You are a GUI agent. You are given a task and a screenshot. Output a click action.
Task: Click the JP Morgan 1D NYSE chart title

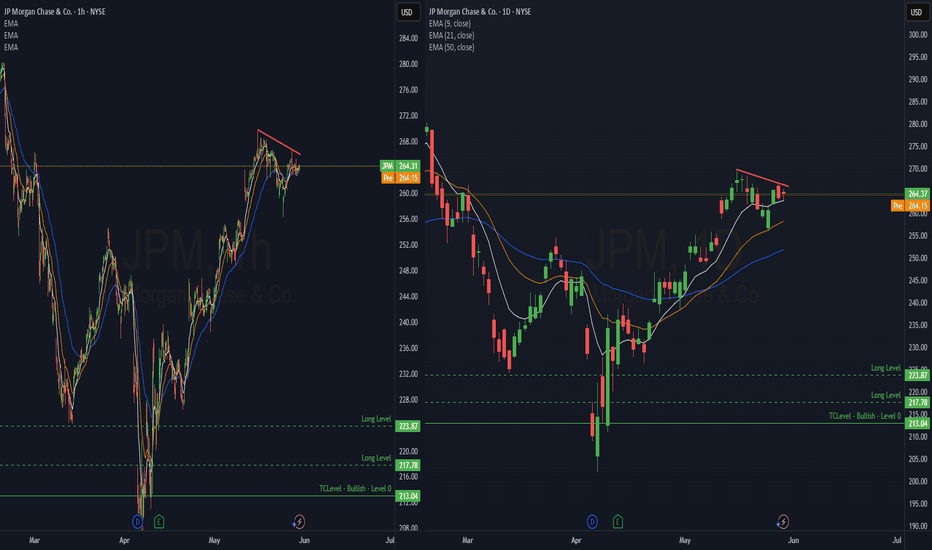click(x=480, y=12)
